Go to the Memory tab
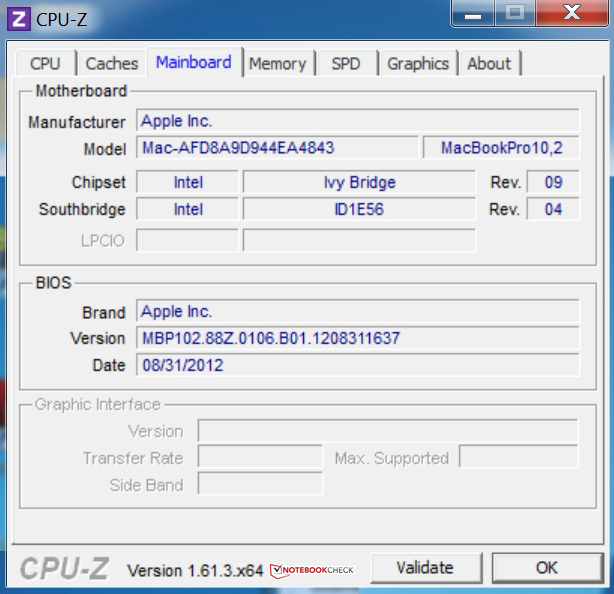This screenshot has height=594, width=614. pyautogui.click(x=278, y=63)
